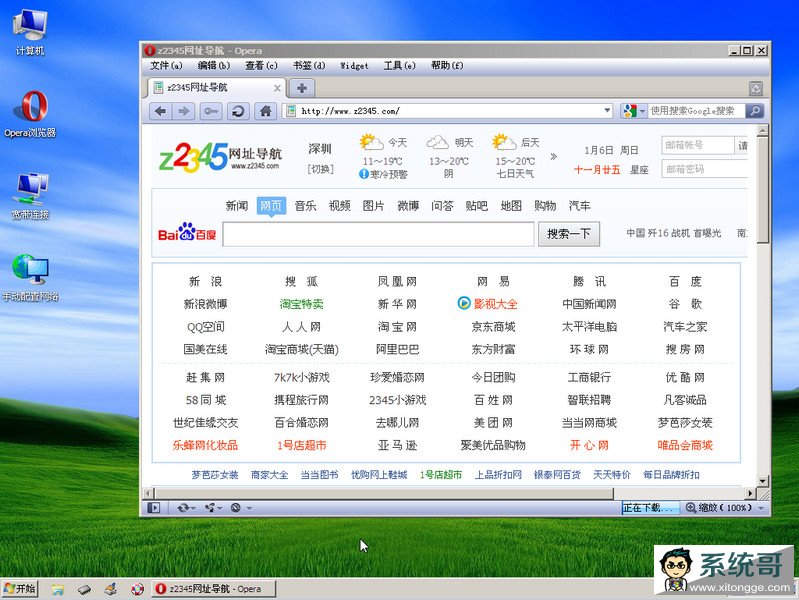Select the 新闻 search tab
The height and width of the screenshot is (600, 799).
(x=237, y=205)
